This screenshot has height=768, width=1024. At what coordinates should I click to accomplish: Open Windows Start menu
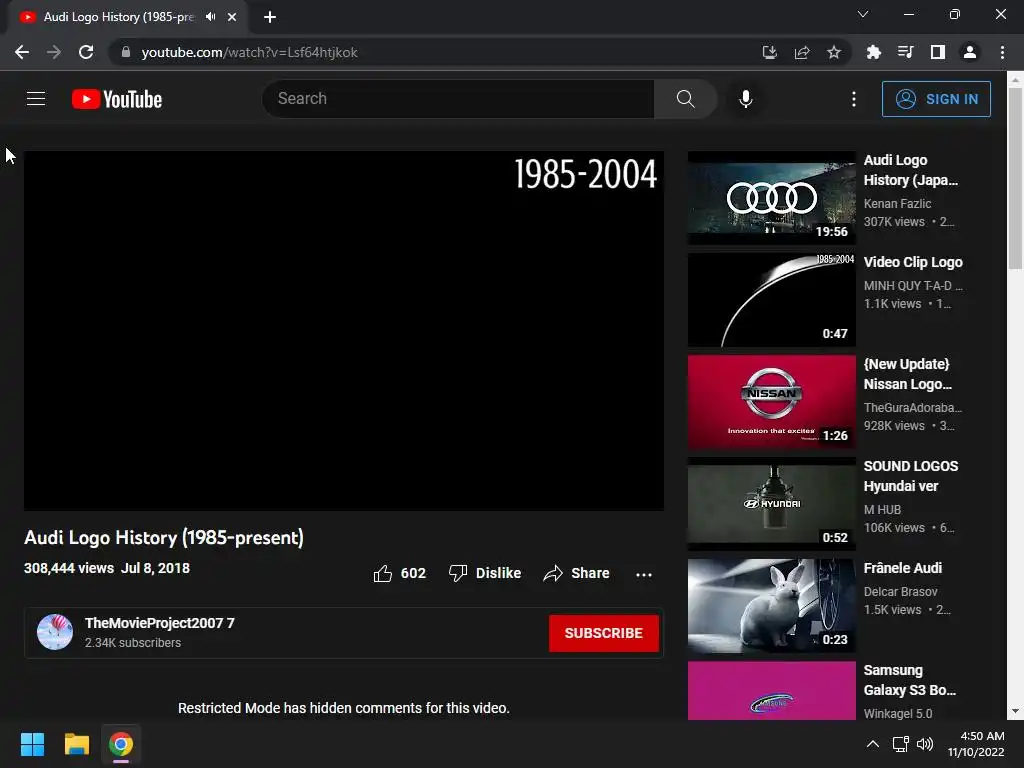tap(32, 744)
